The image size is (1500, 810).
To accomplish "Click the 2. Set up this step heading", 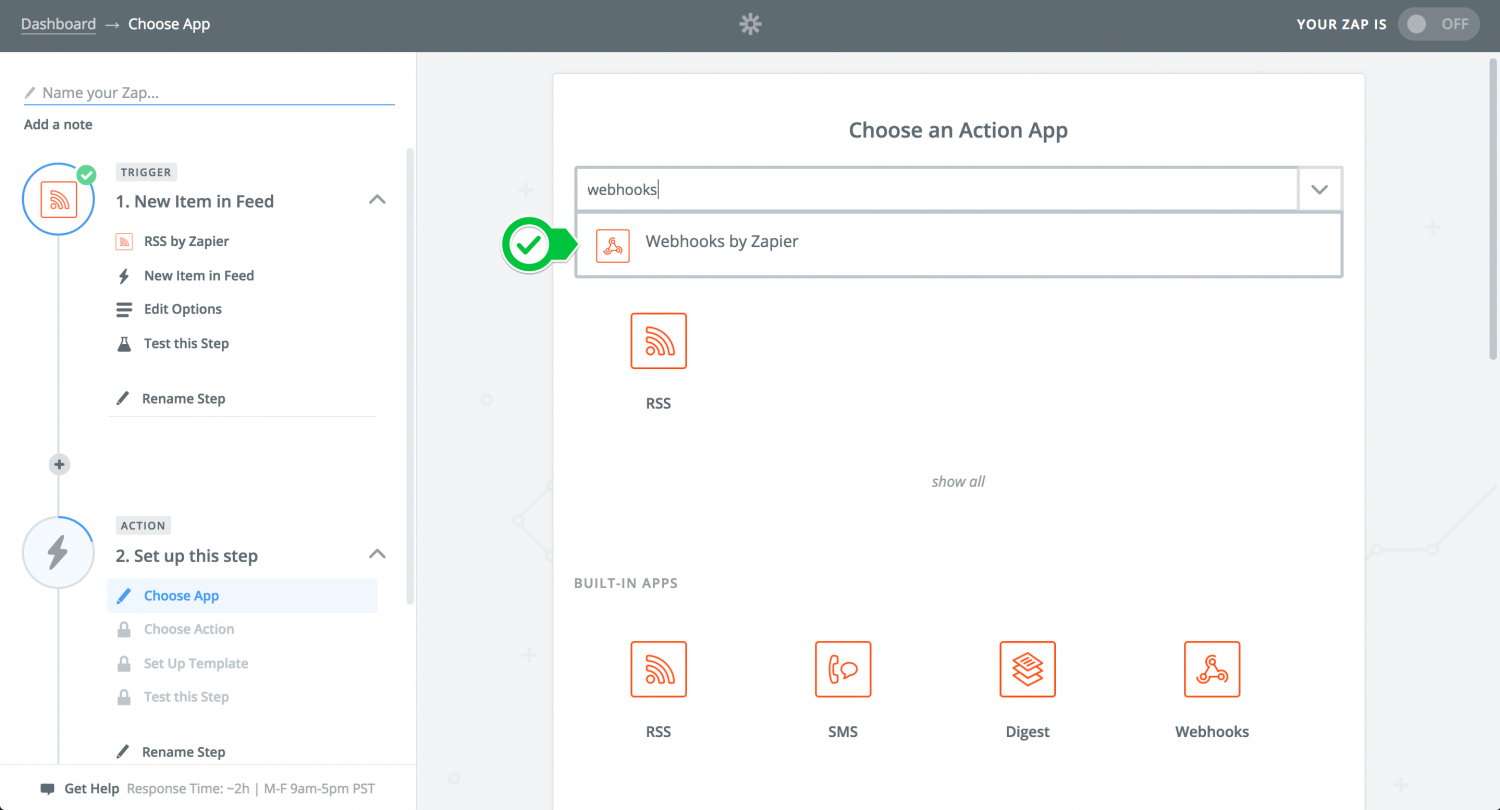I will pos(186,556).
